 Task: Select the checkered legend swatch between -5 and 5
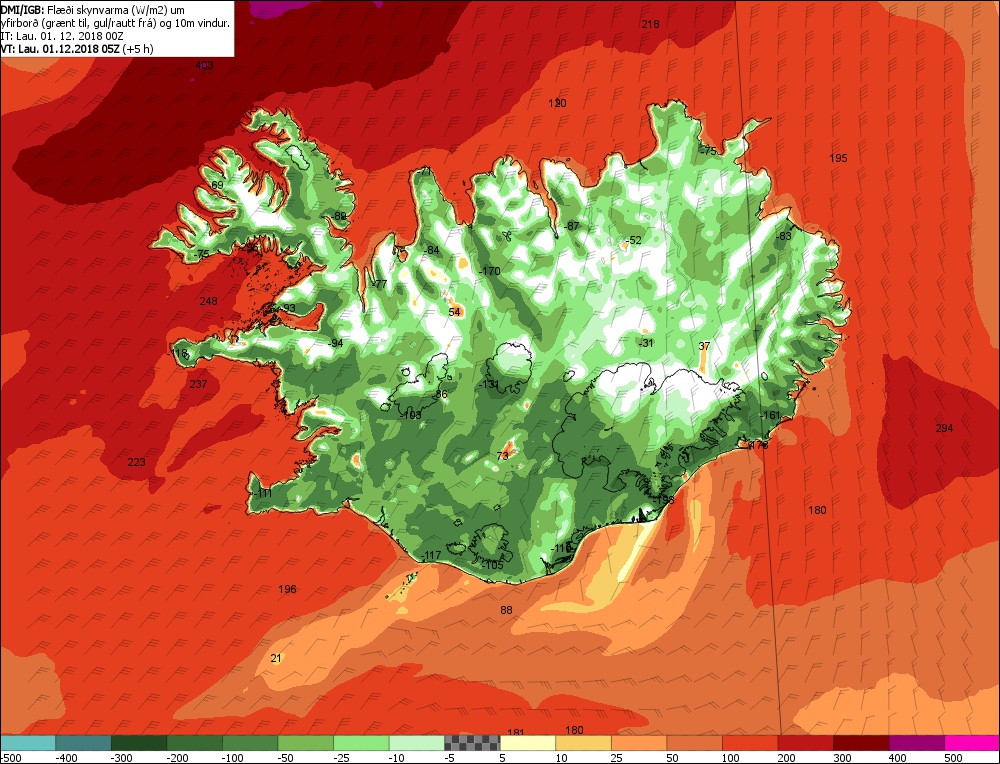473,743
